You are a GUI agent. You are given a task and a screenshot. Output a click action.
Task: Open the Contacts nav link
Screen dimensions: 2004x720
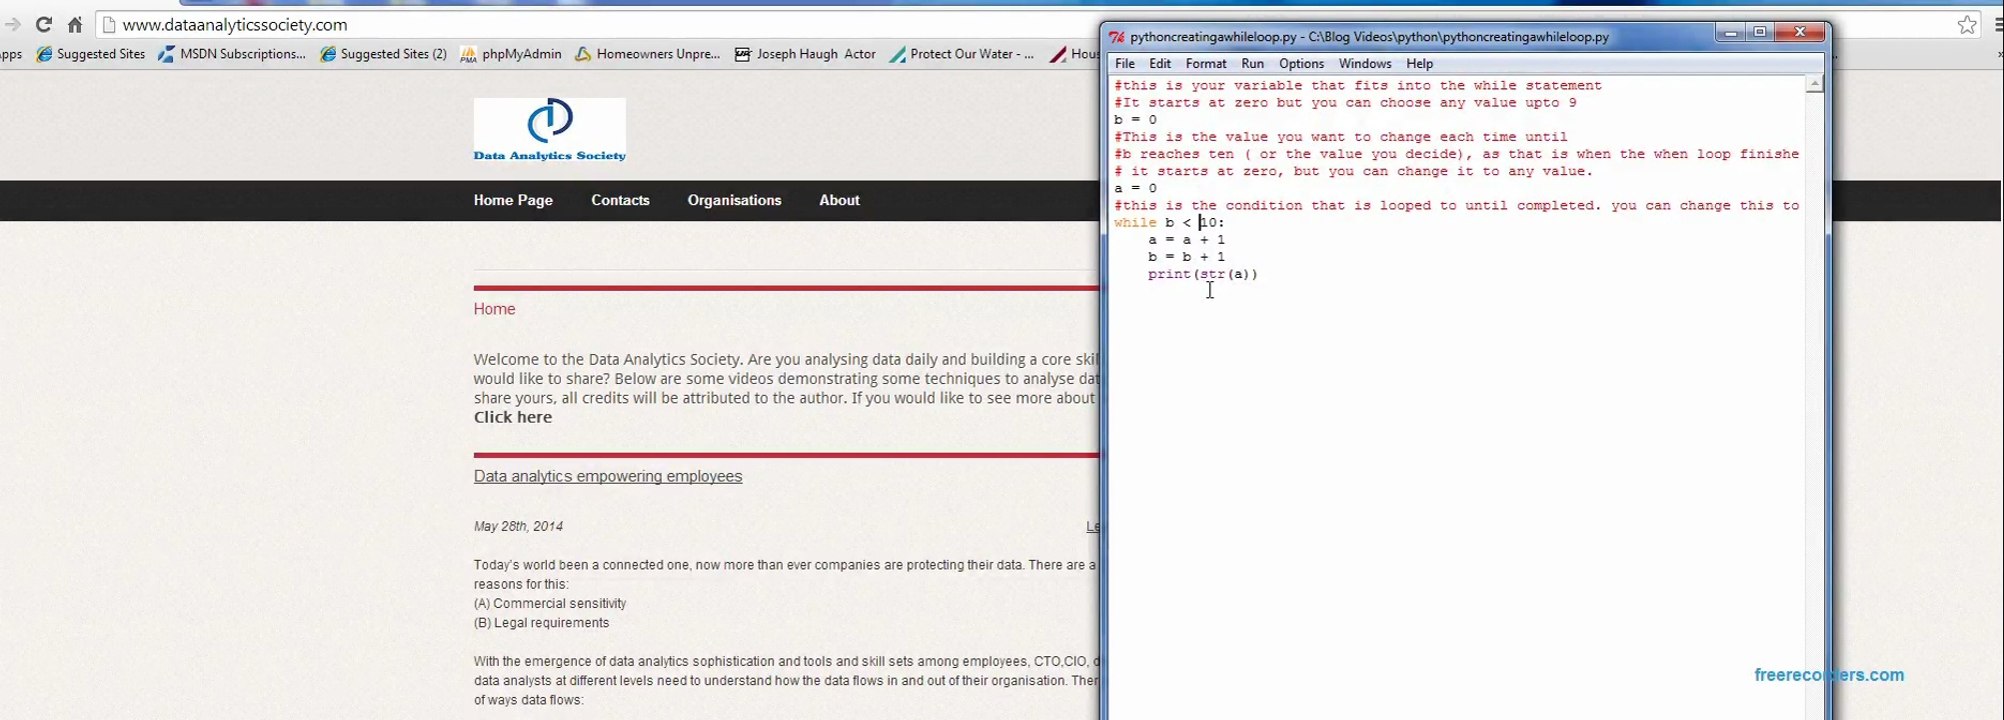pyautogui.click(x=620, y=200)
